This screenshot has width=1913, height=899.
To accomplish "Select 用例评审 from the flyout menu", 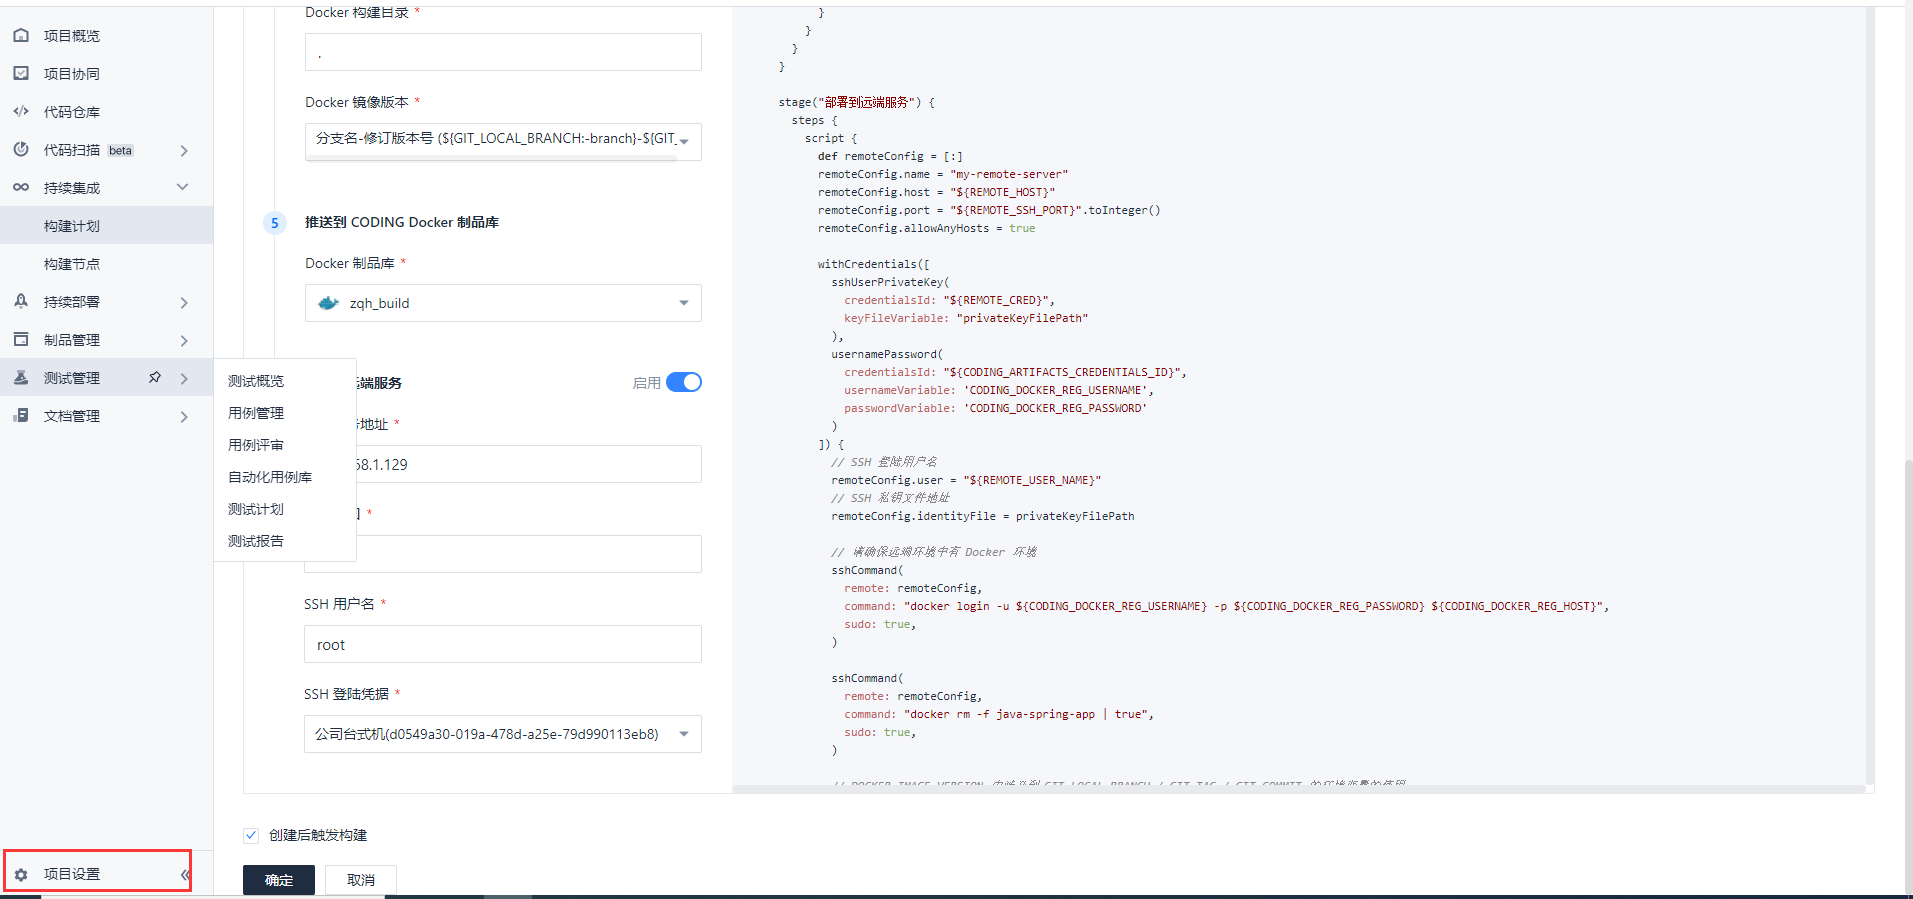I will pos(256,445).
